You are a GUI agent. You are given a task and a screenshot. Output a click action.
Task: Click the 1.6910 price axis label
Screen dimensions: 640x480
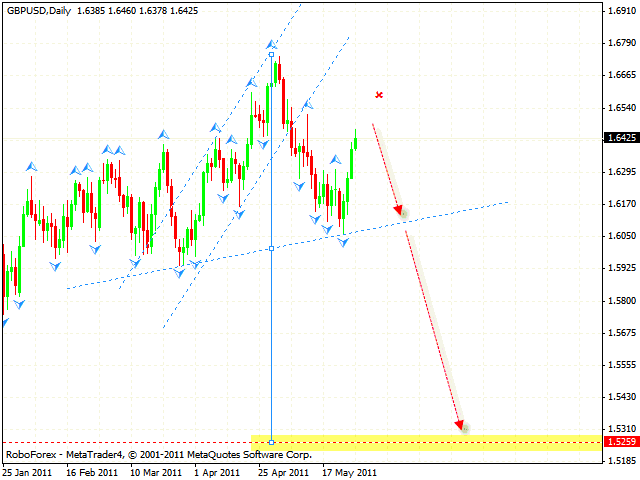point(620,10)
